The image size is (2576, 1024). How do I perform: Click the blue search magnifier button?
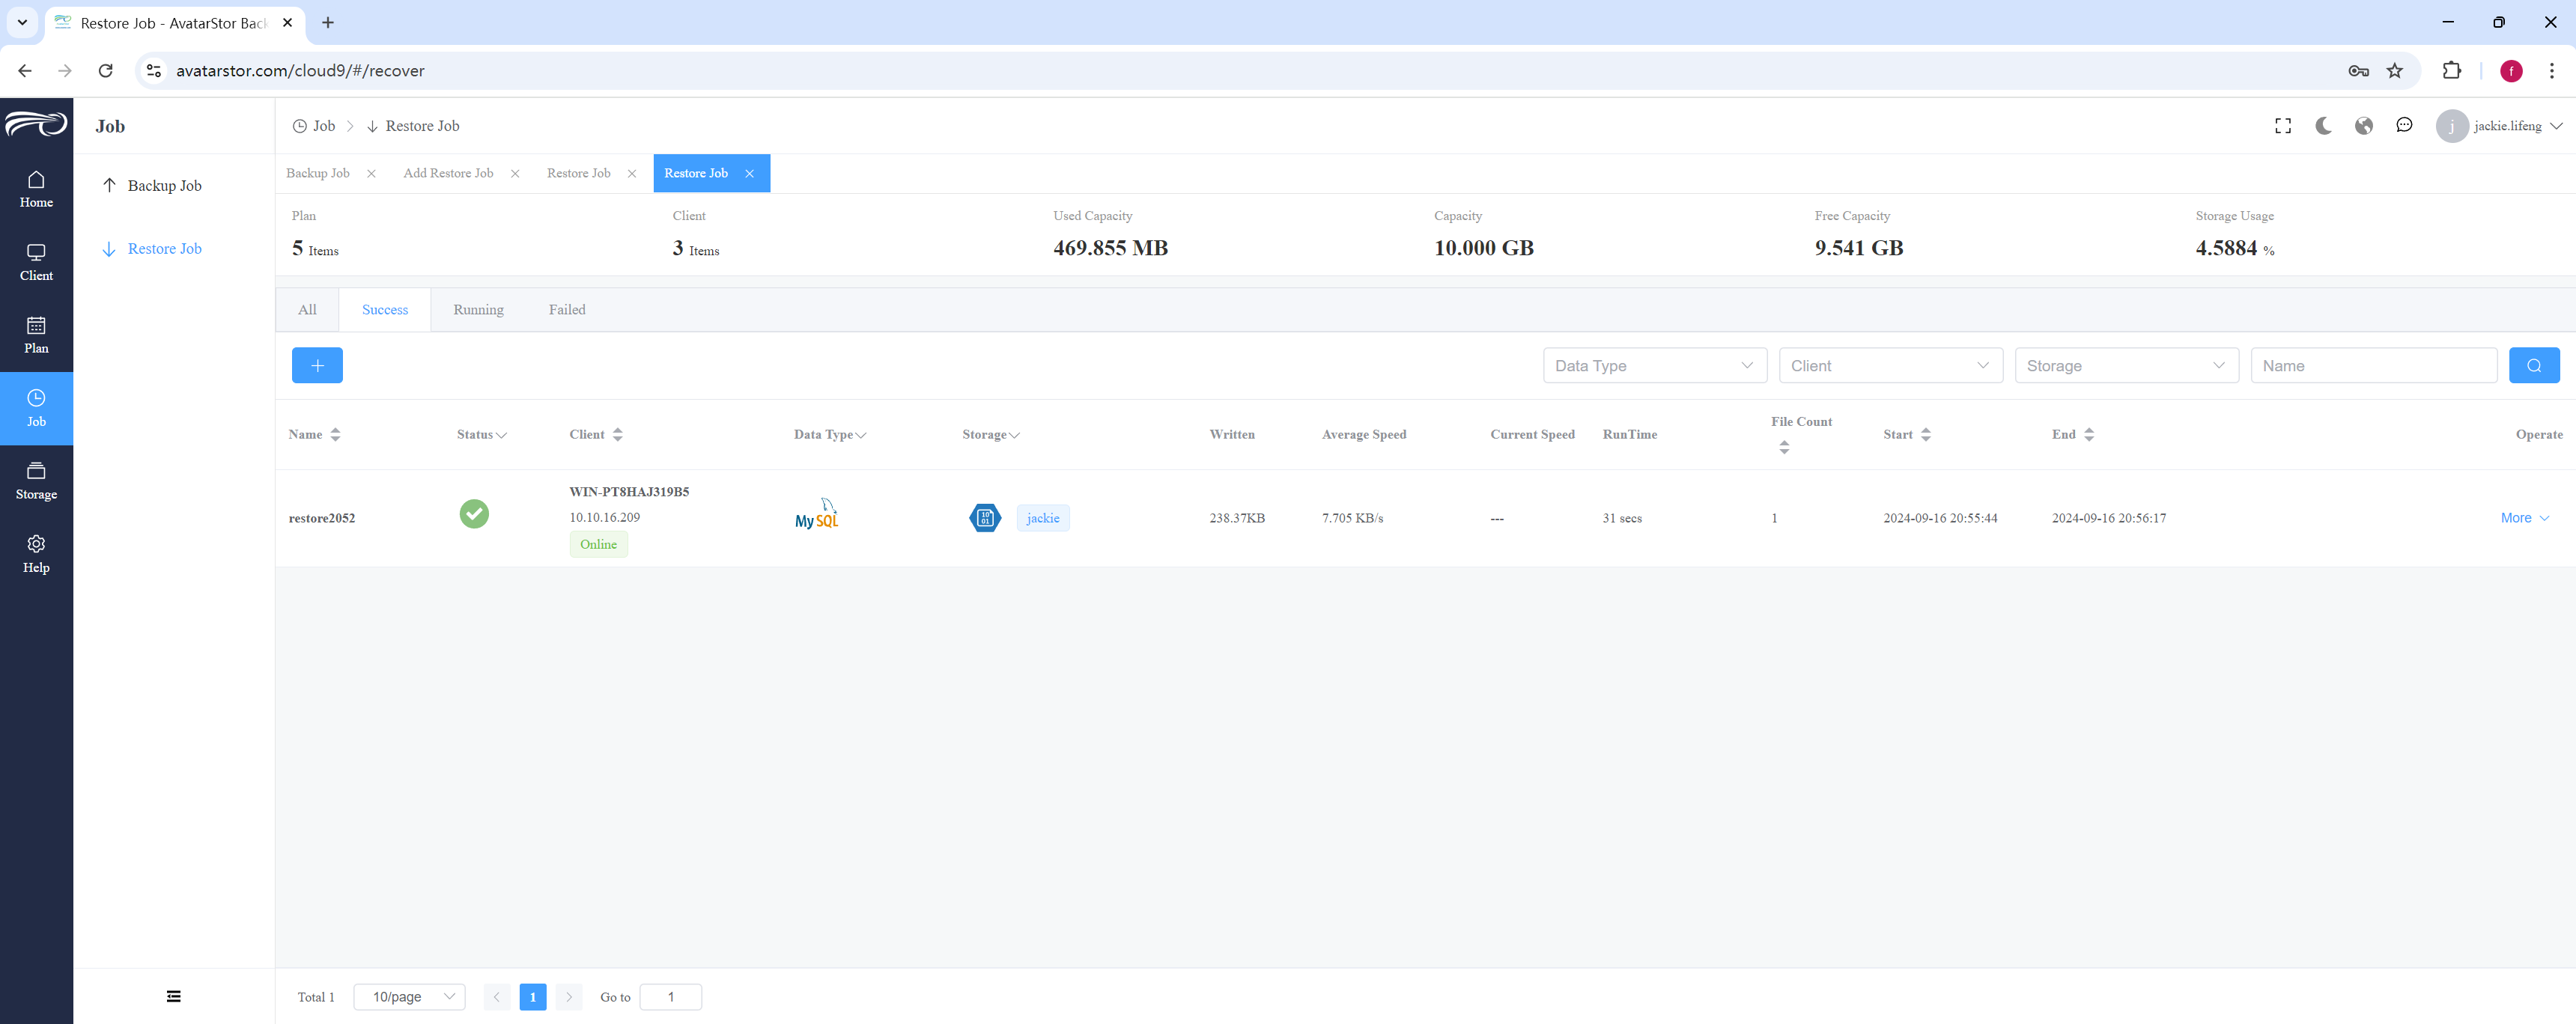click(x=2534, y=365)
